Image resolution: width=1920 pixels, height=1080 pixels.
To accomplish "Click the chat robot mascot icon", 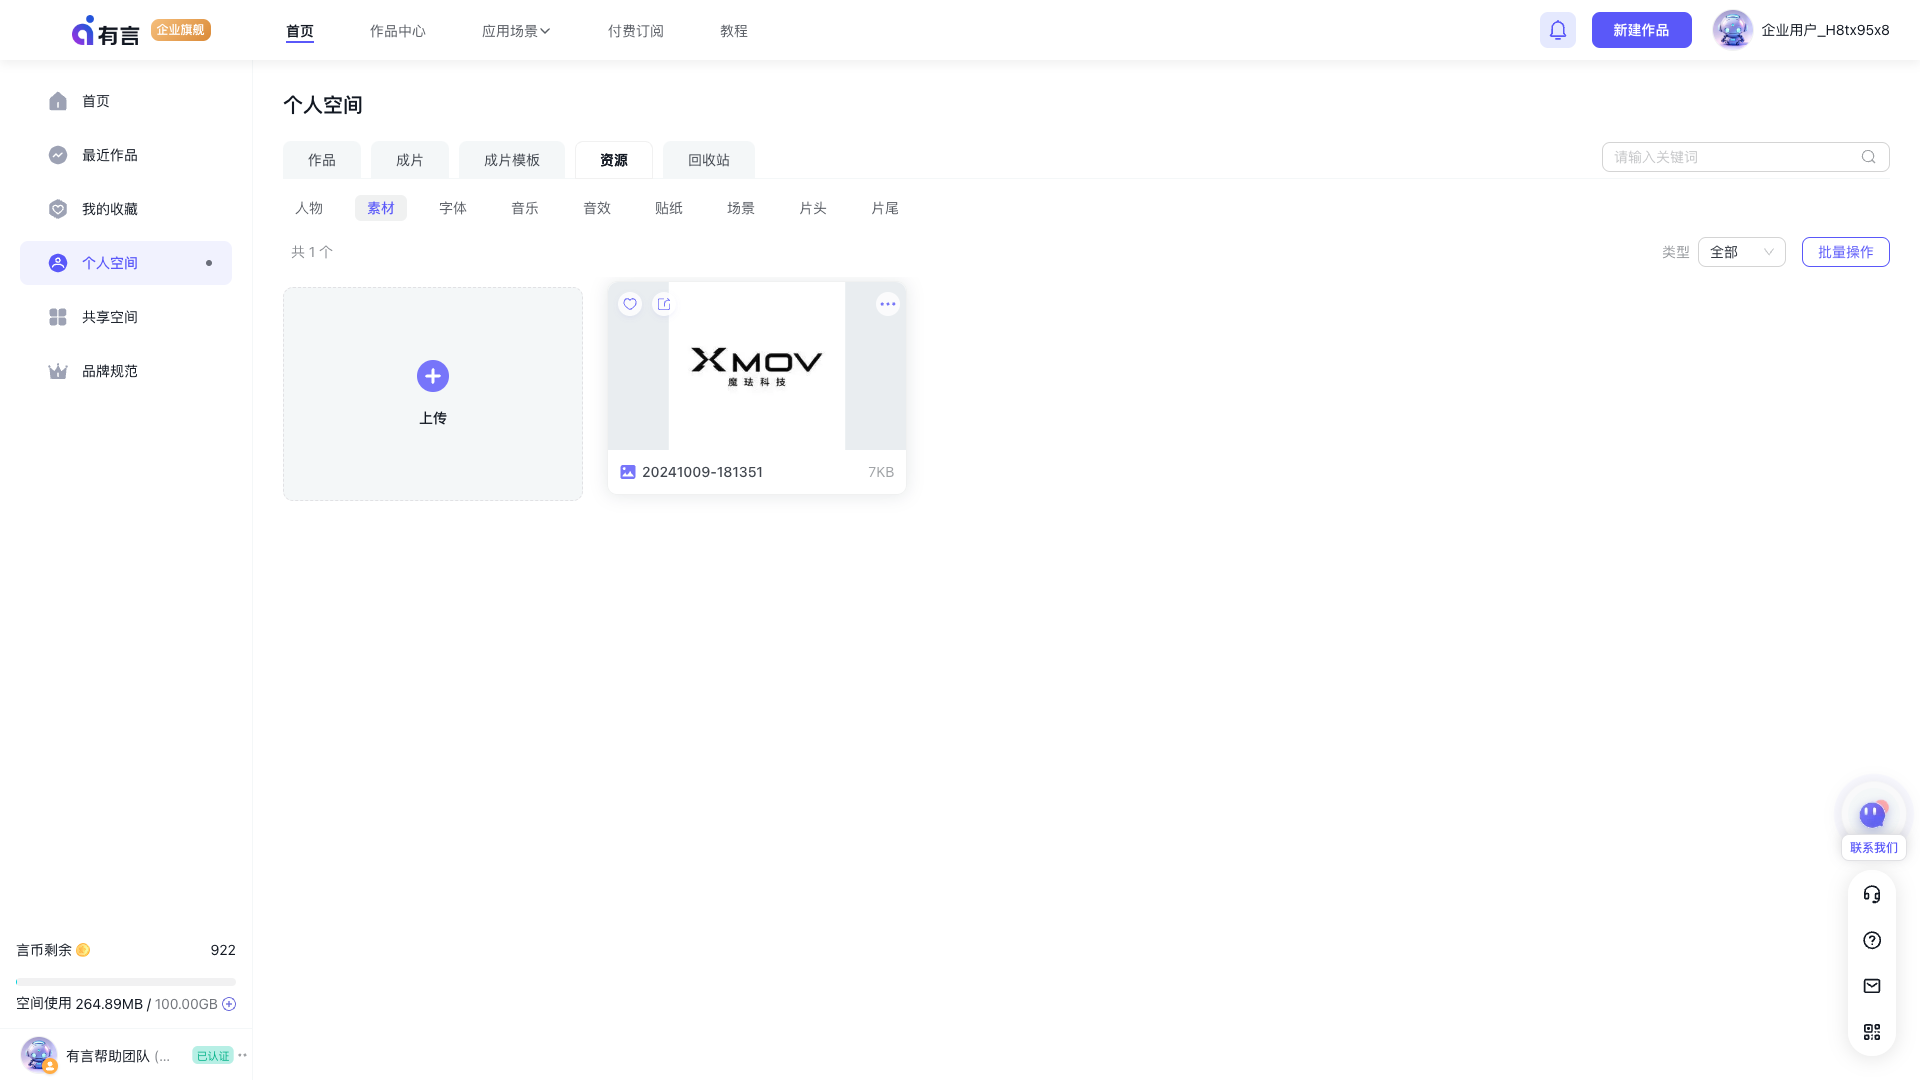I will 1873,814.
